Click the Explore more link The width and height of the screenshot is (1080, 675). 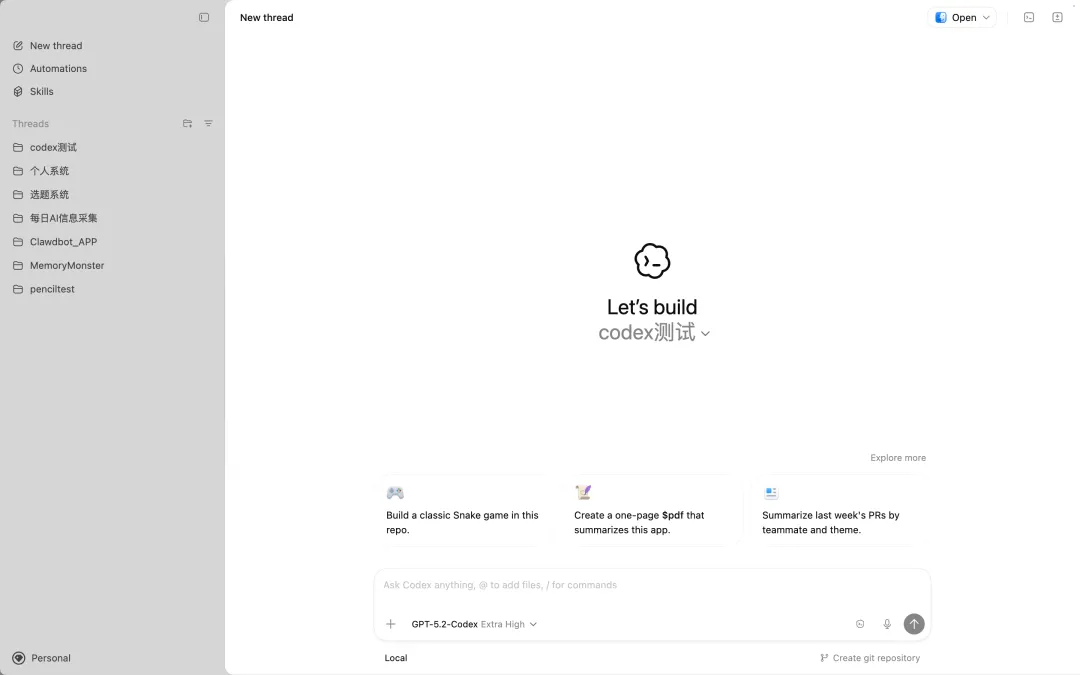(897, 457)
